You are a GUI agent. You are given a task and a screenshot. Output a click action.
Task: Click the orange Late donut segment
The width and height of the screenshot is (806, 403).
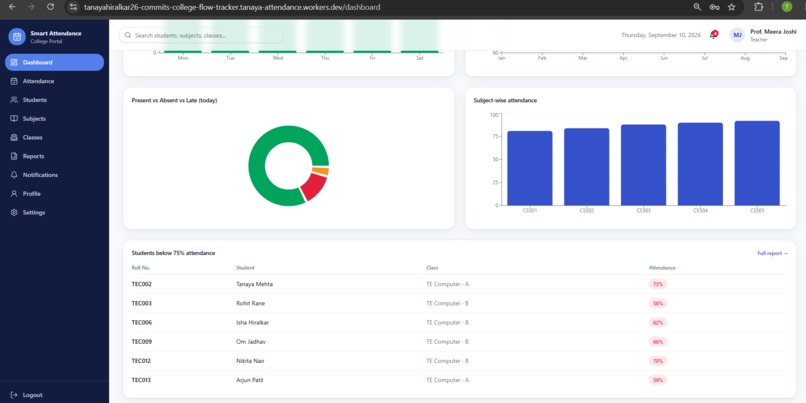(320, 171)
